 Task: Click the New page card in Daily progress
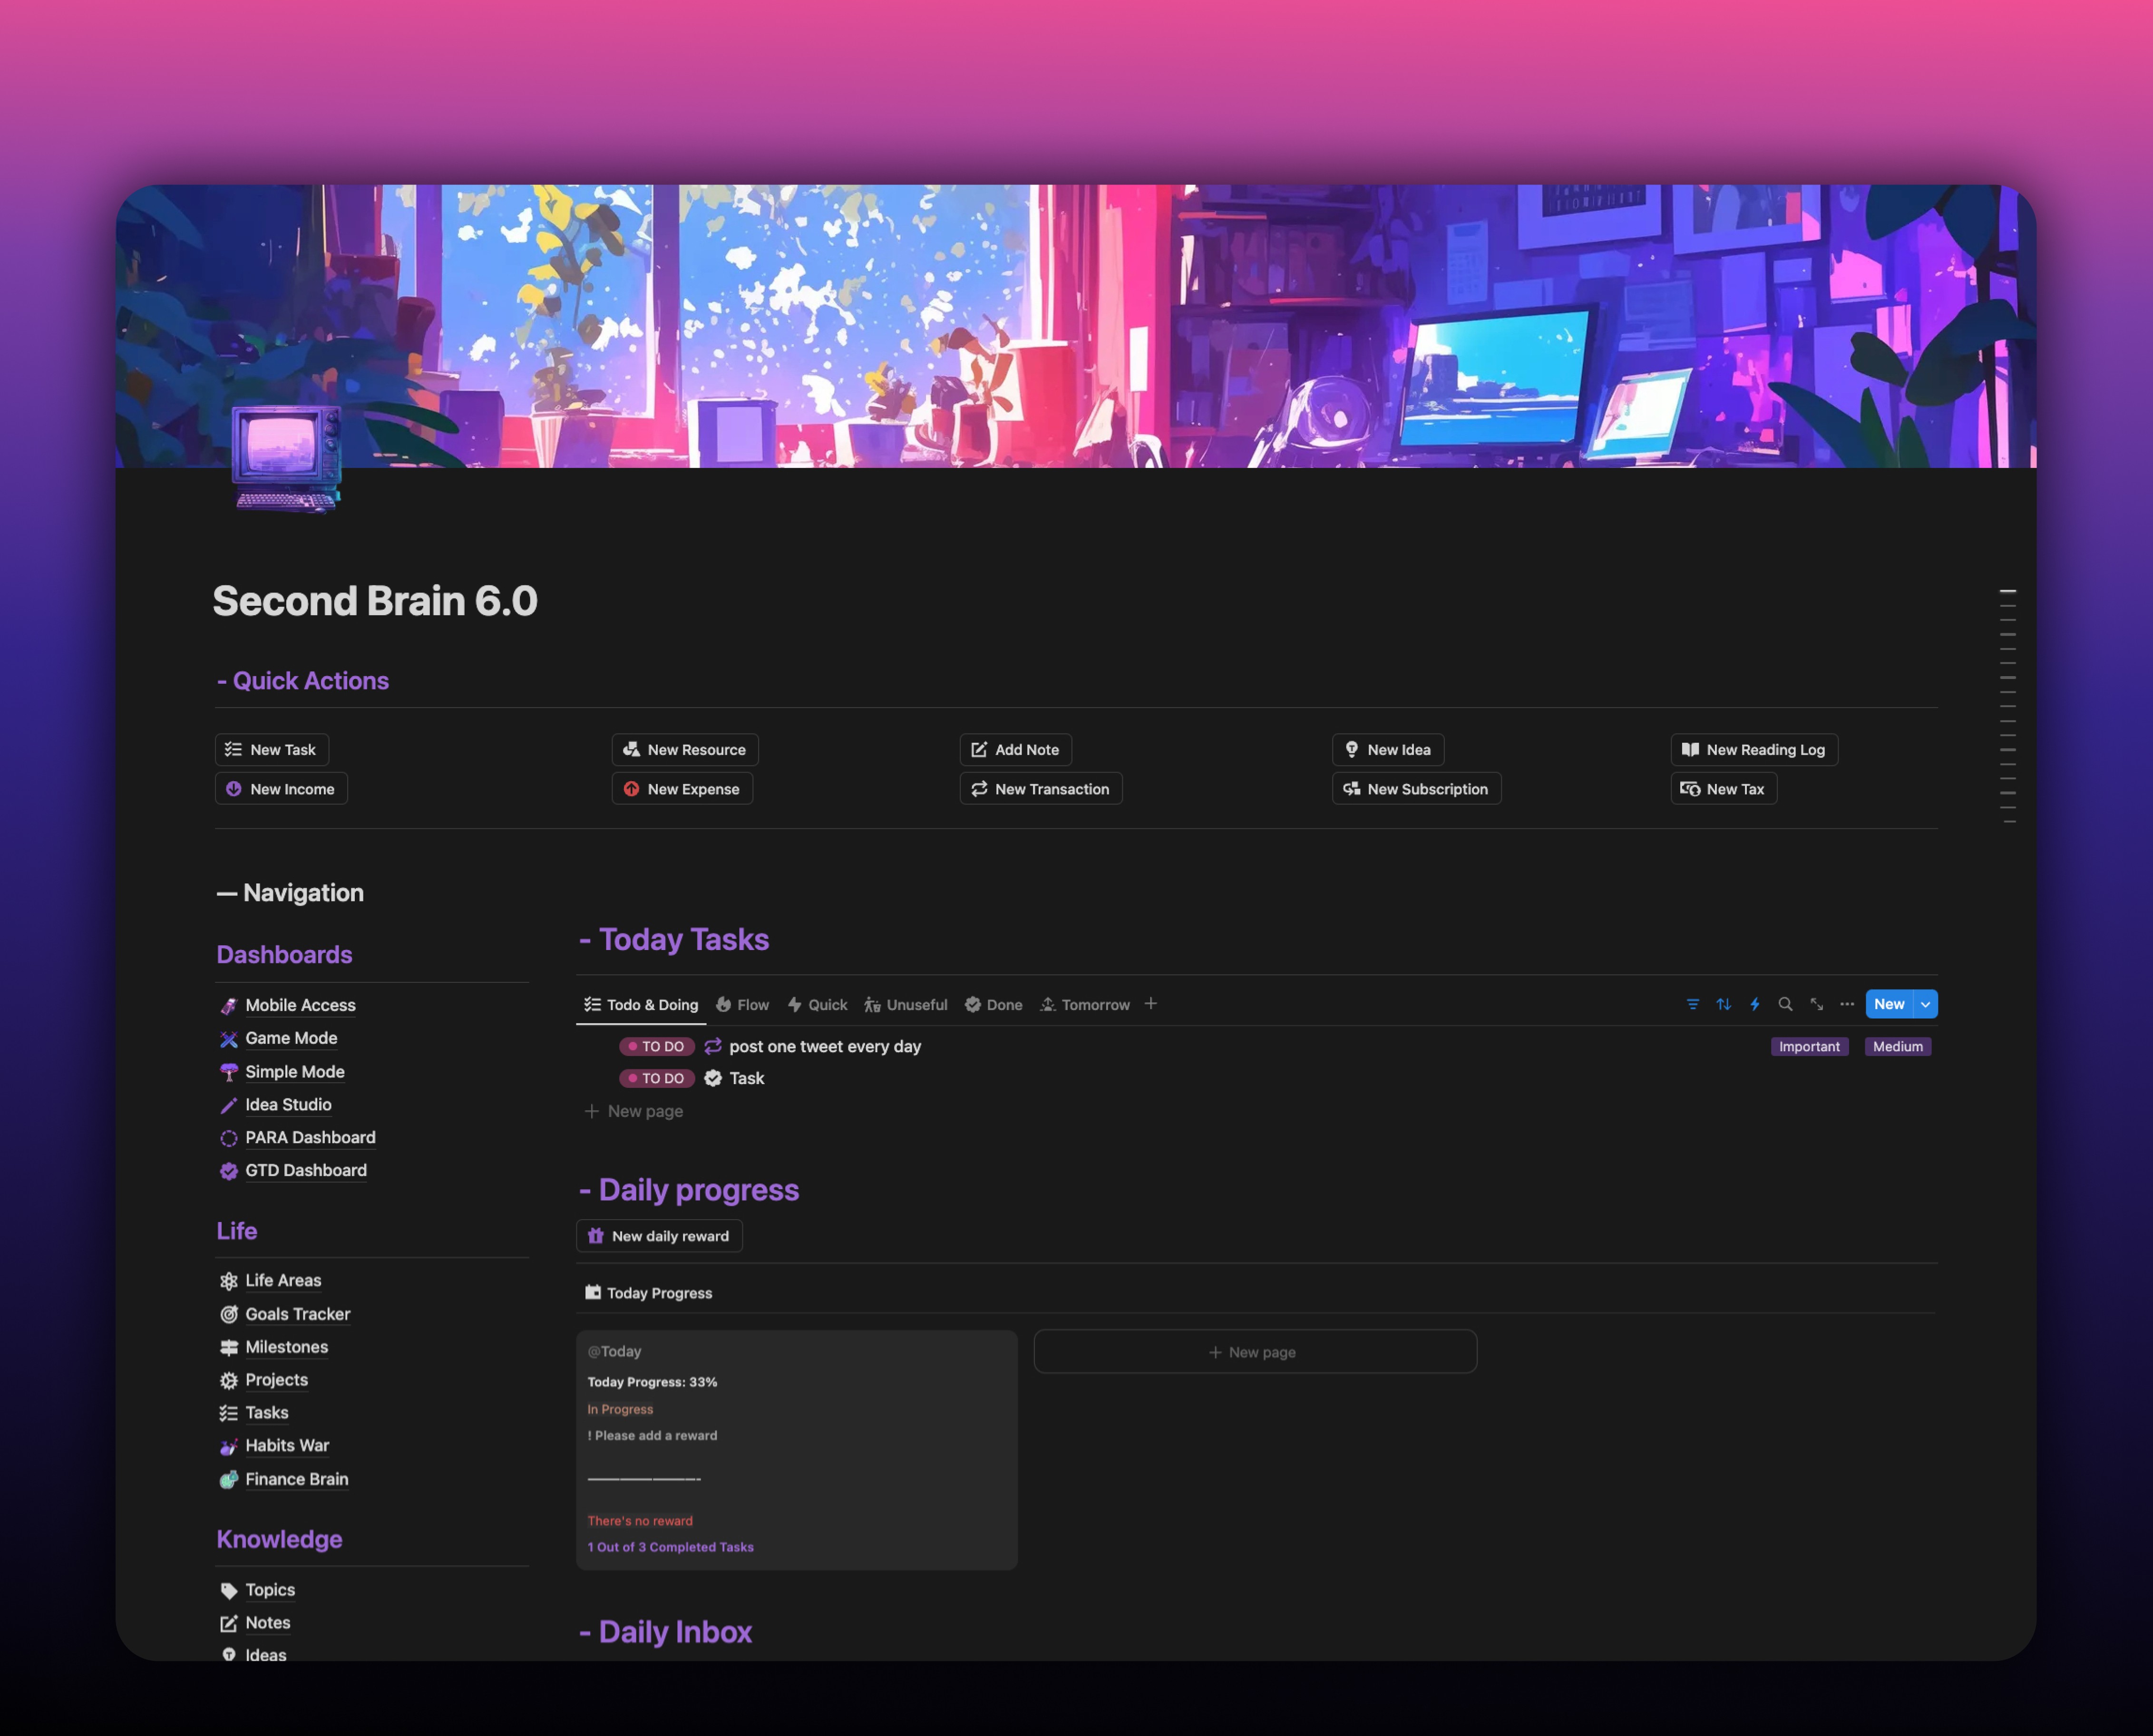point(1255,1351)
